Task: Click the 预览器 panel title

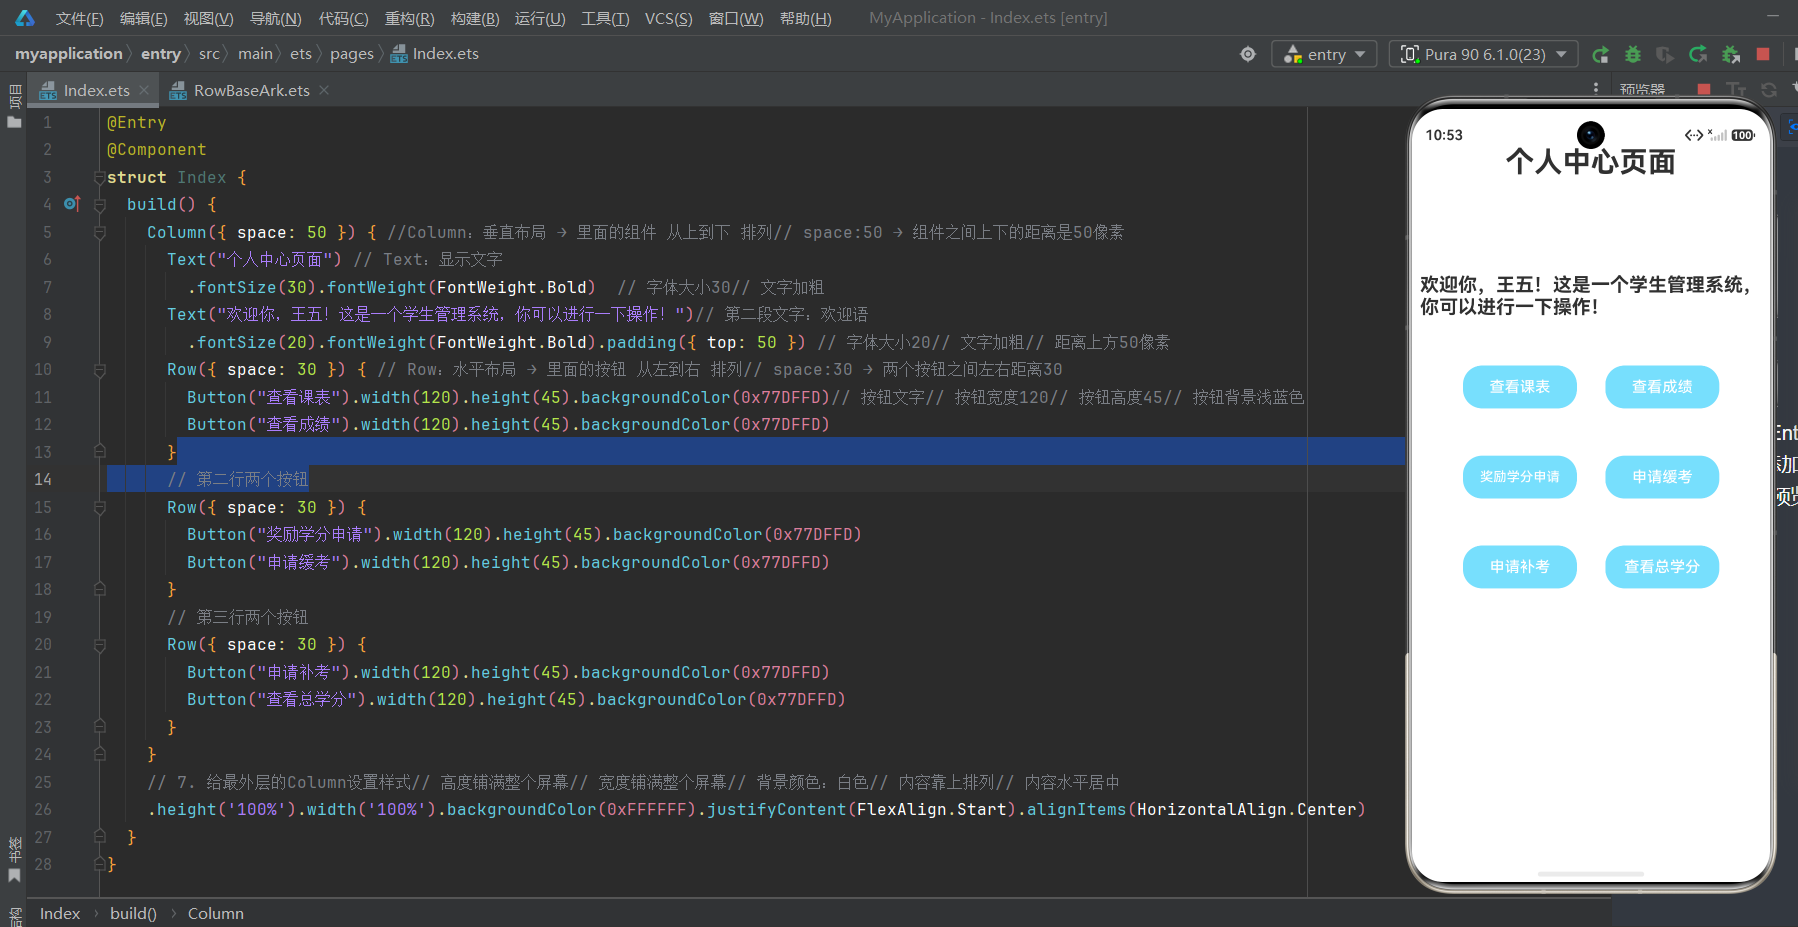Action: pyautogui.click(x=1642, y=89)
